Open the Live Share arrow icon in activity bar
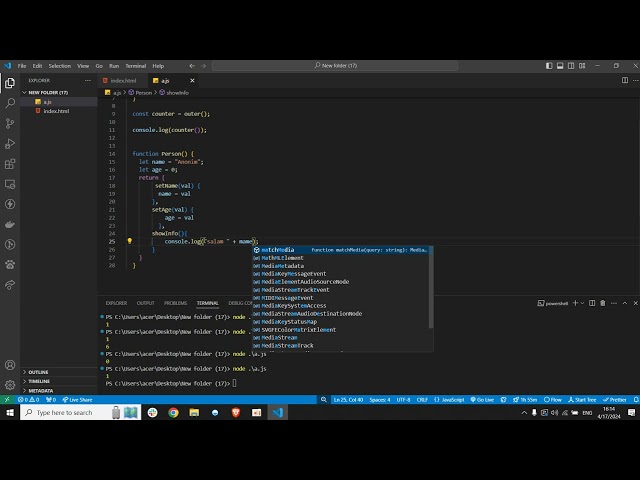Screen dimensions: 640x480 [x=10, y=285]
